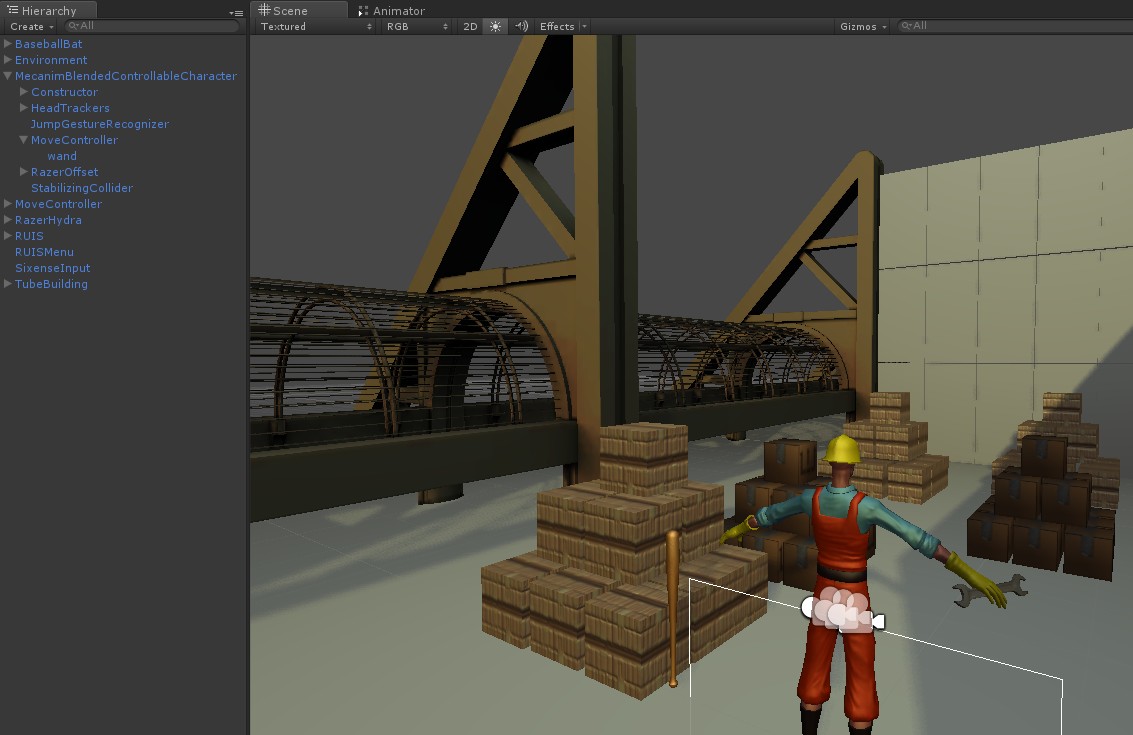Select TubeBuilding in hierarchy

click(51, 284)
